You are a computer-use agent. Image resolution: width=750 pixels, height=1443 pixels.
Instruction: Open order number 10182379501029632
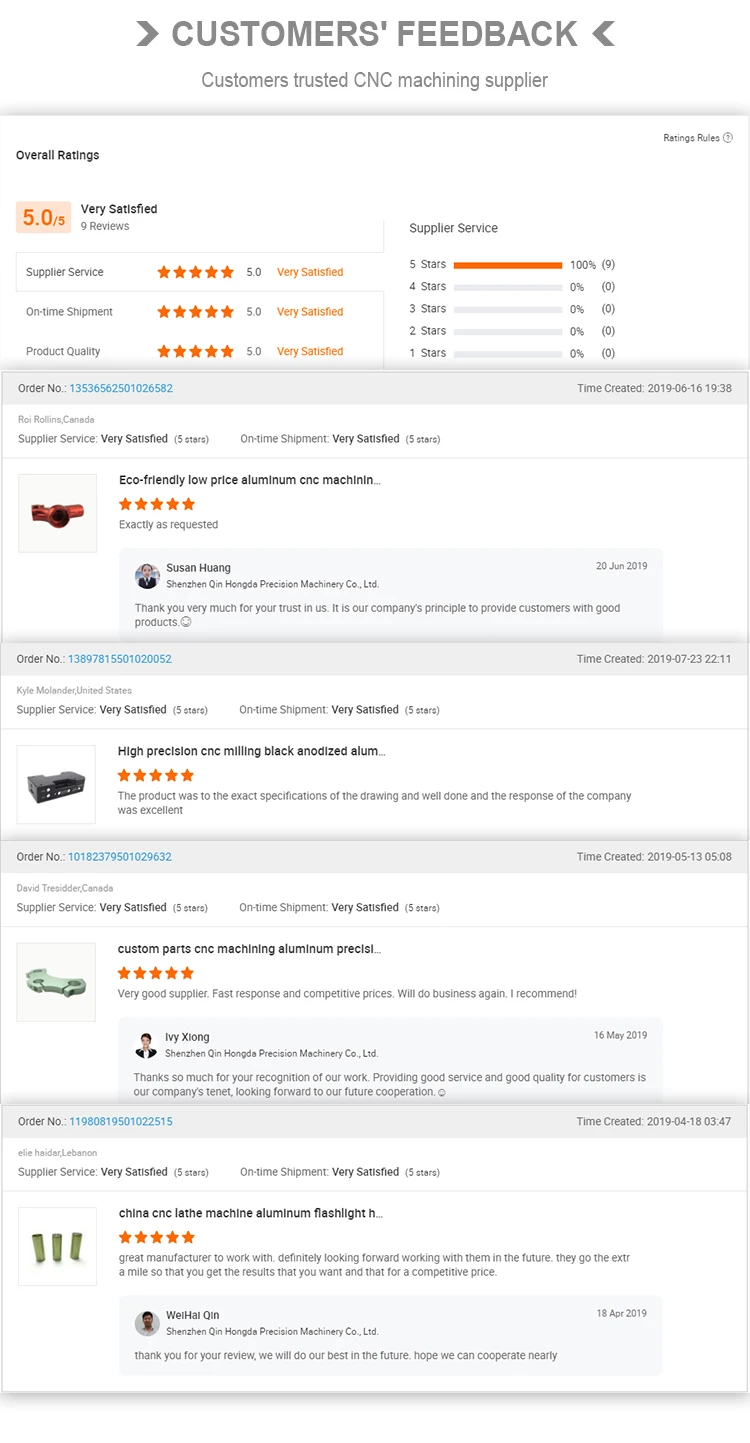[x=120, y=857]
